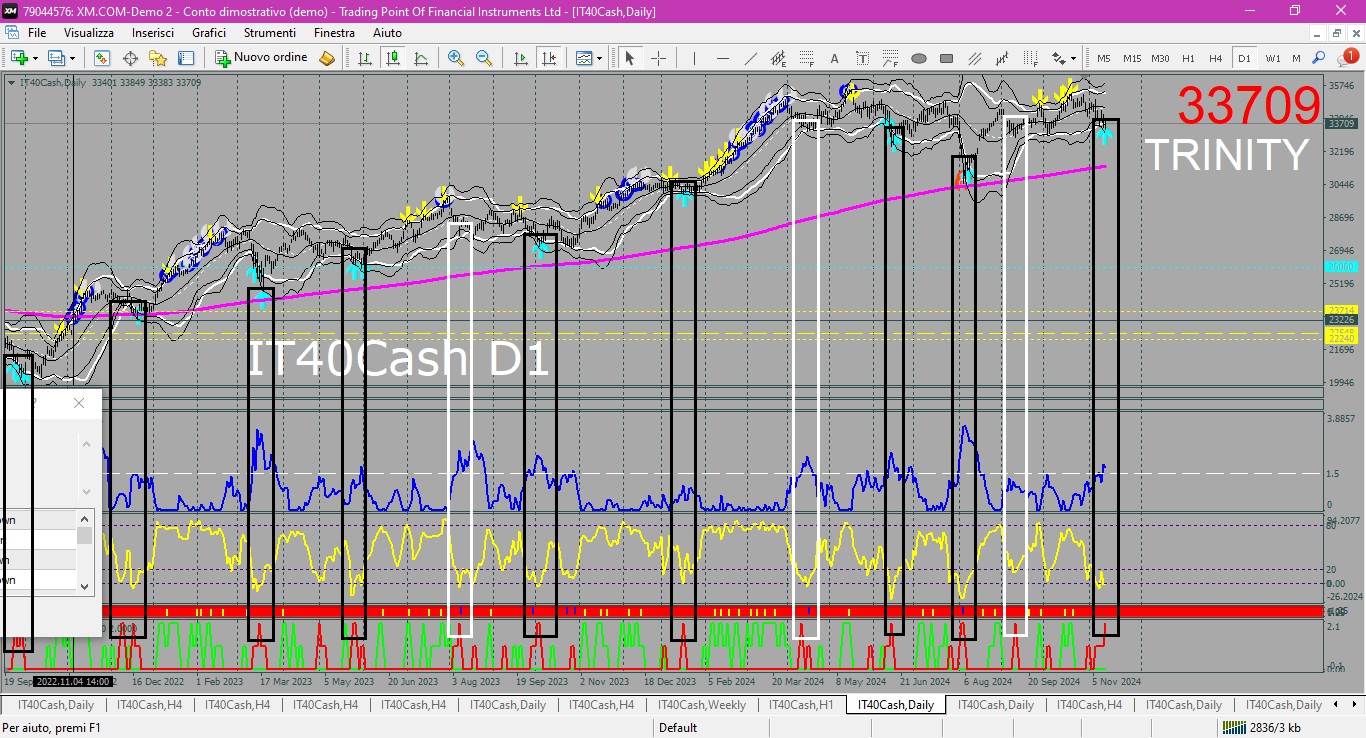The width and height of the screenshot is (1366, 738).
Task: Click the dialog list scrollbar down arrow
Action: click(x=85, y=586)
